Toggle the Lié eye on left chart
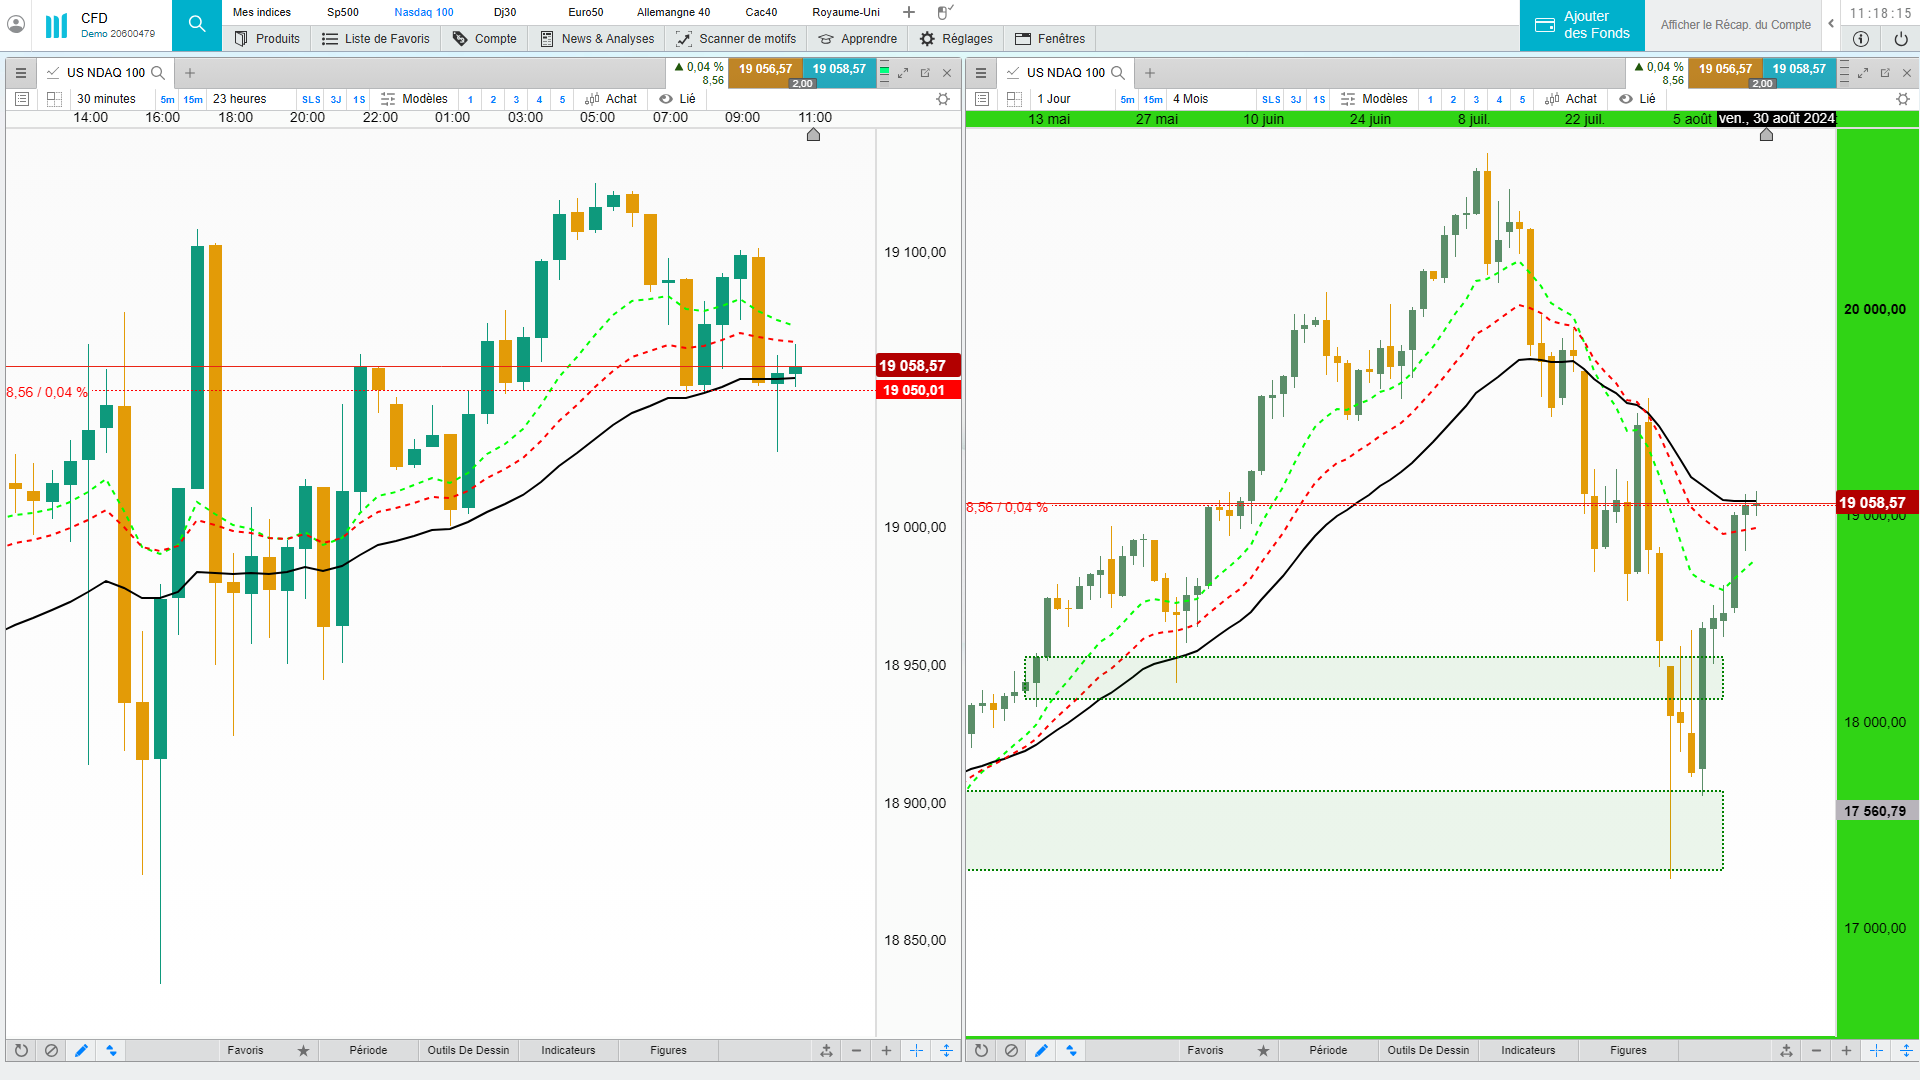This screenshot has width=1920, height=1080. (666, 99)
